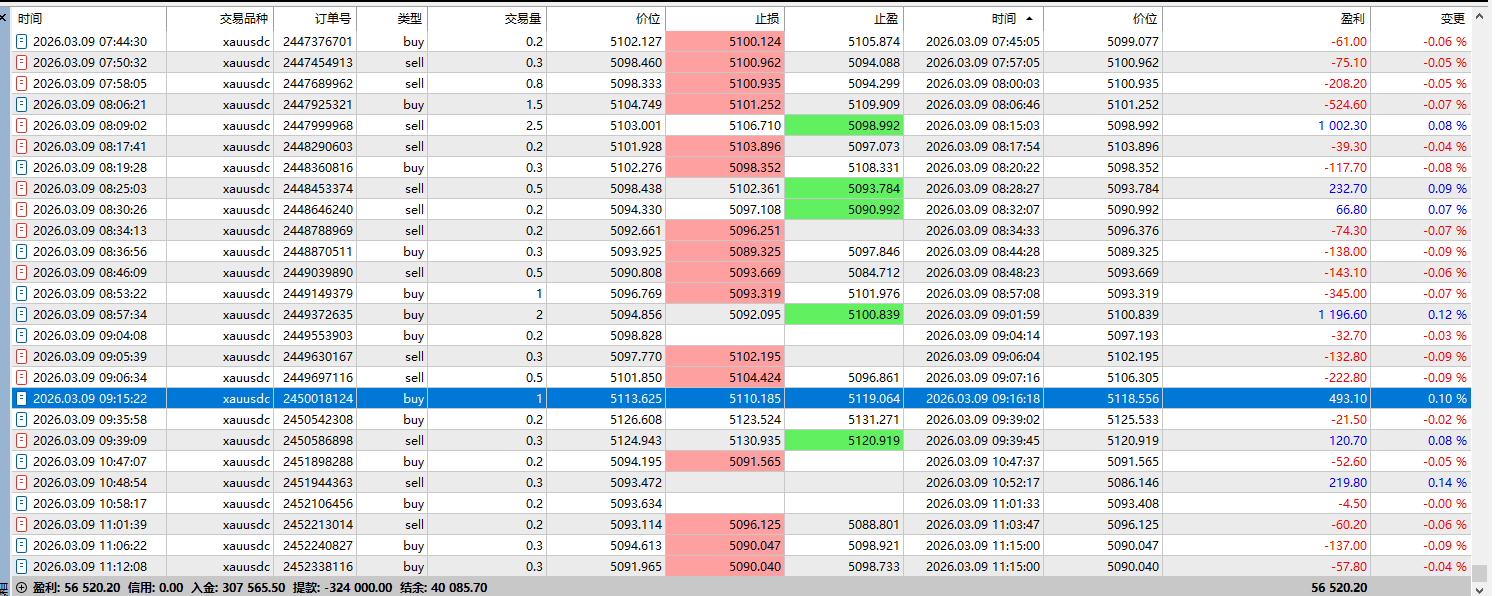This screenshot has width=1500, height=596.
Task: Click the sell icon of the 08:09:02 trade
Action: pos(22,125)
